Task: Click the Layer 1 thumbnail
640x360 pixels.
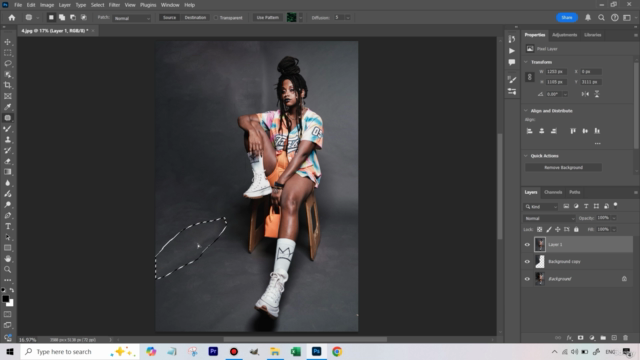Action: (x=540, y=244)
